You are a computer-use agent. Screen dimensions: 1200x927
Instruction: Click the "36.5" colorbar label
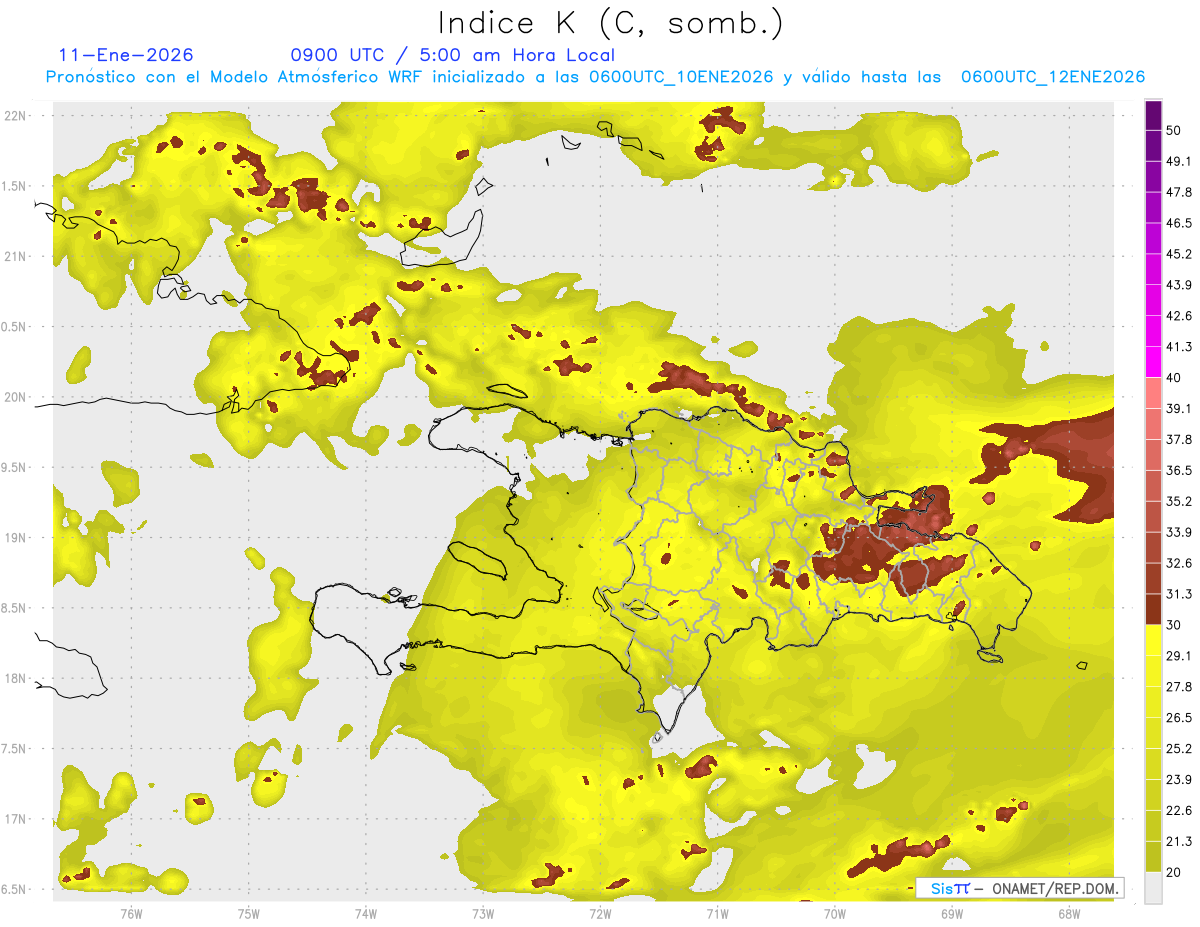(1179, 470)
